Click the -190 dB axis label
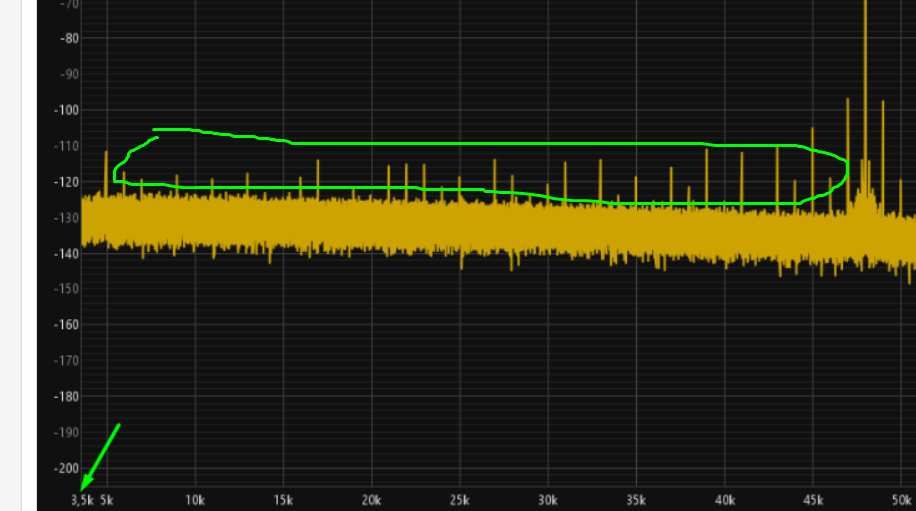Viewport: 916px width, 511px height. pyautogui.click(x=66, y=433)
